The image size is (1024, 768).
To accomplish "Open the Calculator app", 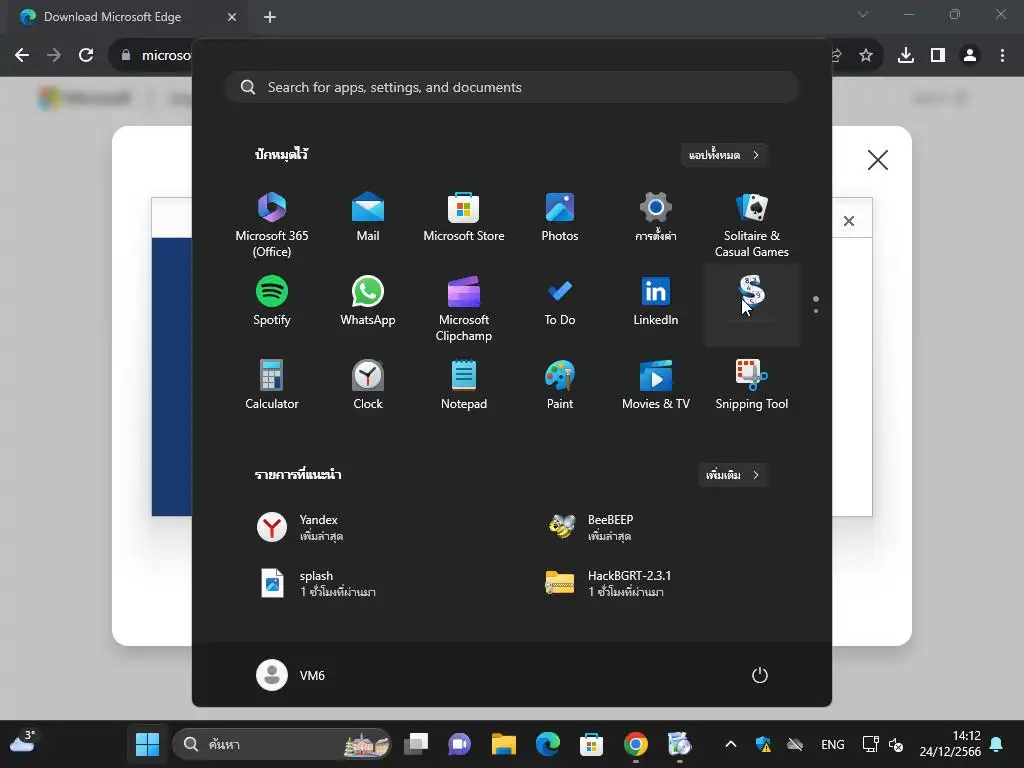I will pyautogui.click(x=272, y=385).
